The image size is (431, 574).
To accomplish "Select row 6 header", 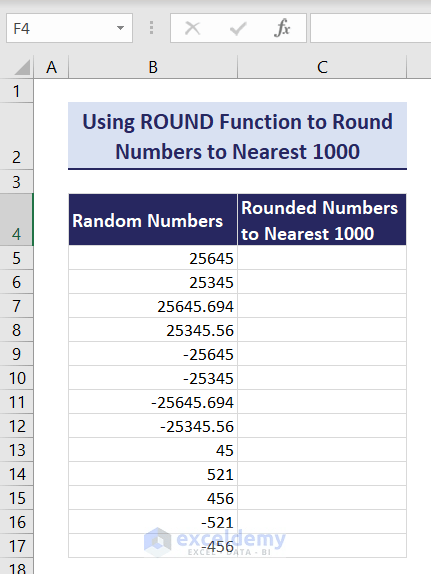I will pyautogui.click(x=16, y=282).
